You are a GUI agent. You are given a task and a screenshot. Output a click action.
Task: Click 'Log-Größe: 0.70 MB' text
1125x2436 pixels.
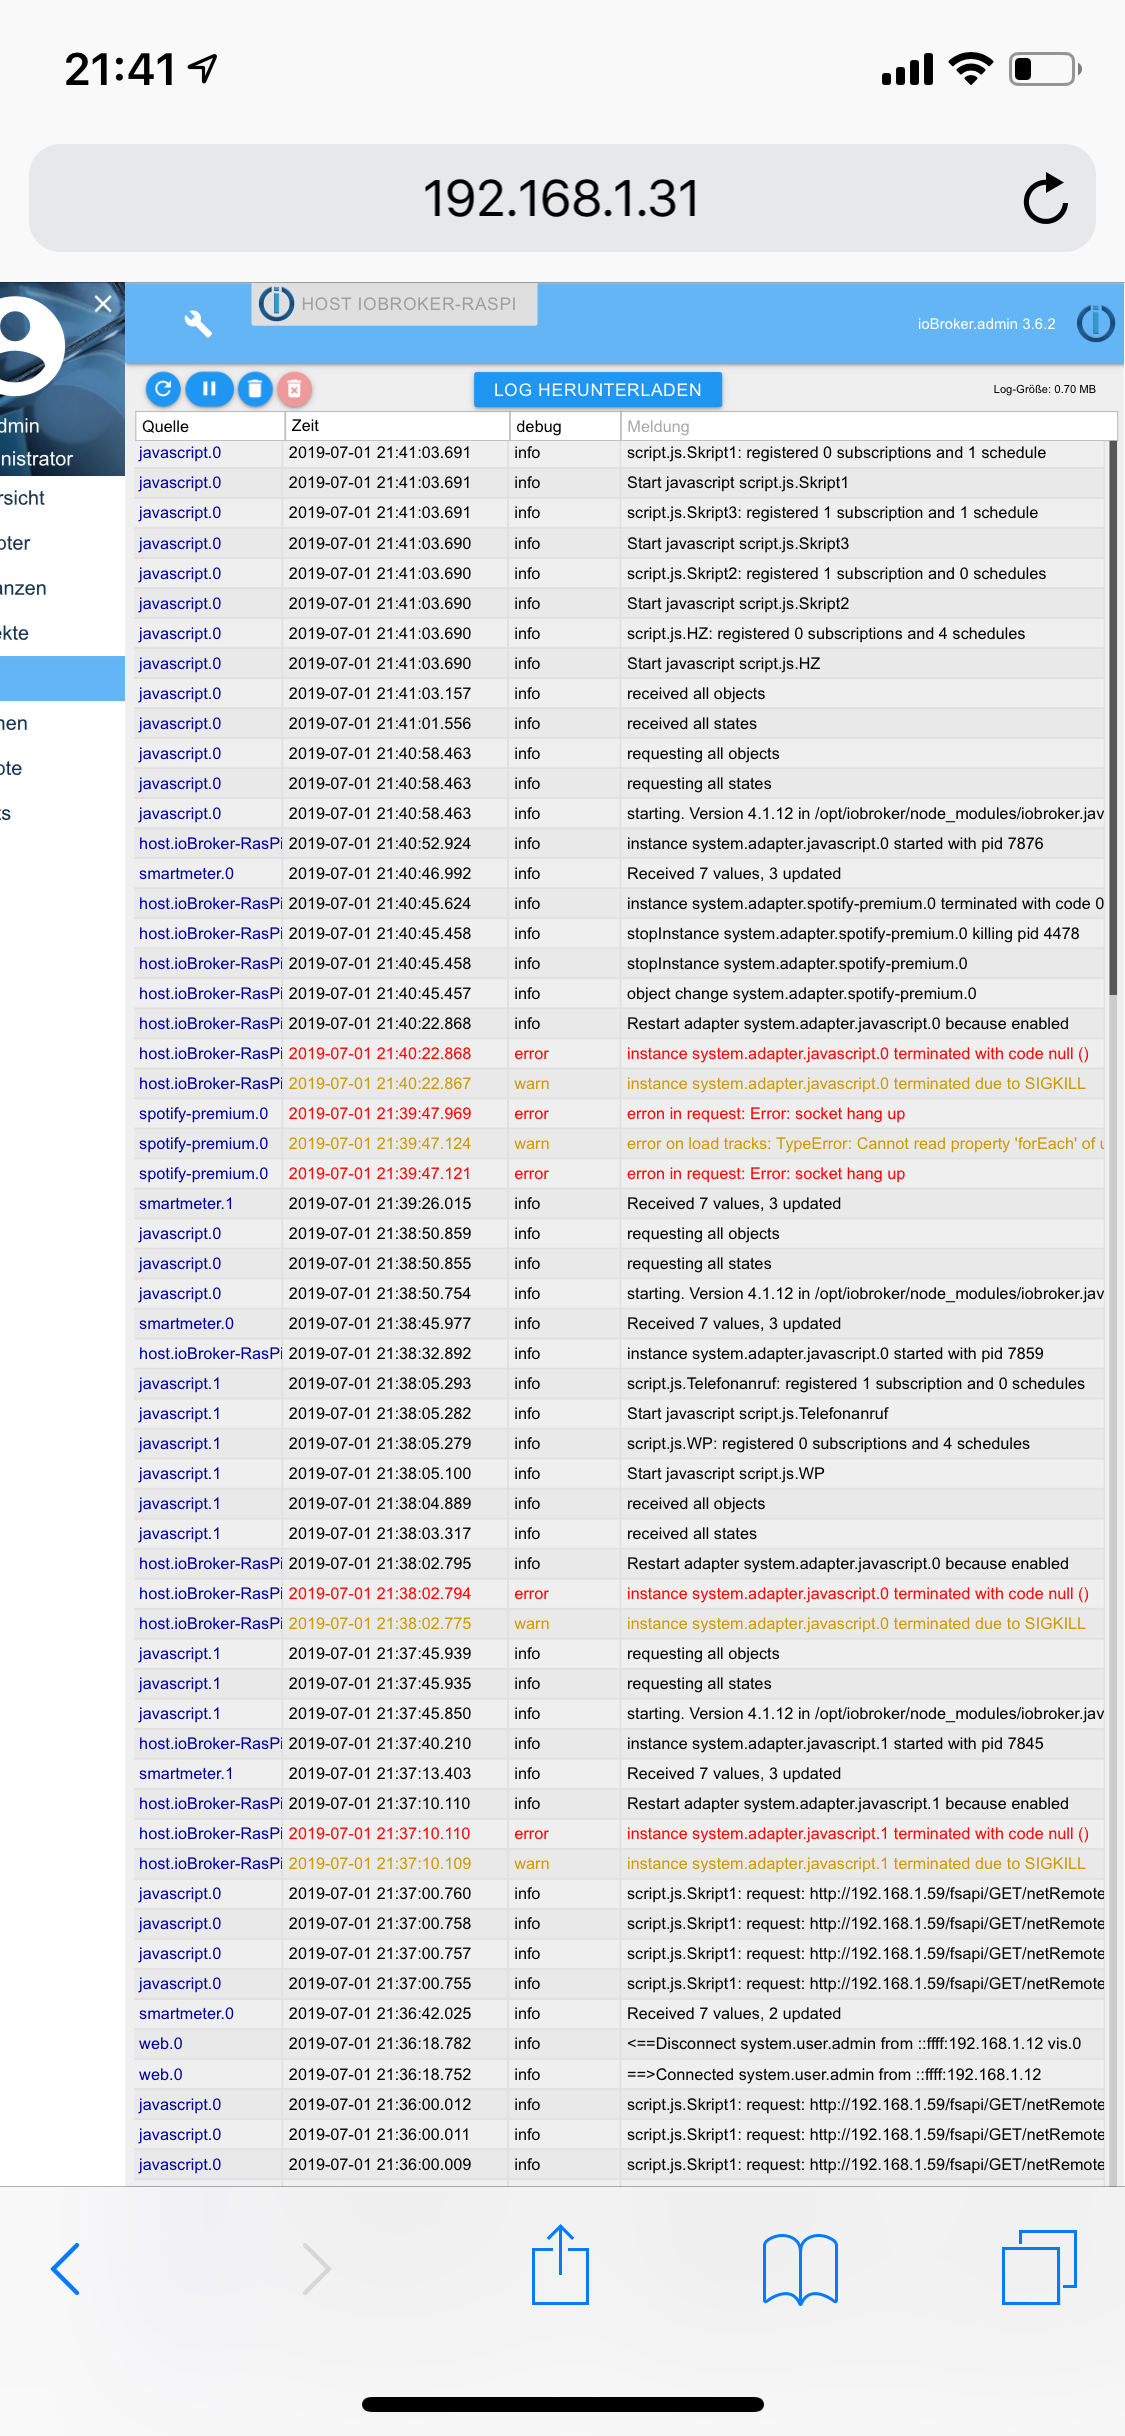point(1044,389)
